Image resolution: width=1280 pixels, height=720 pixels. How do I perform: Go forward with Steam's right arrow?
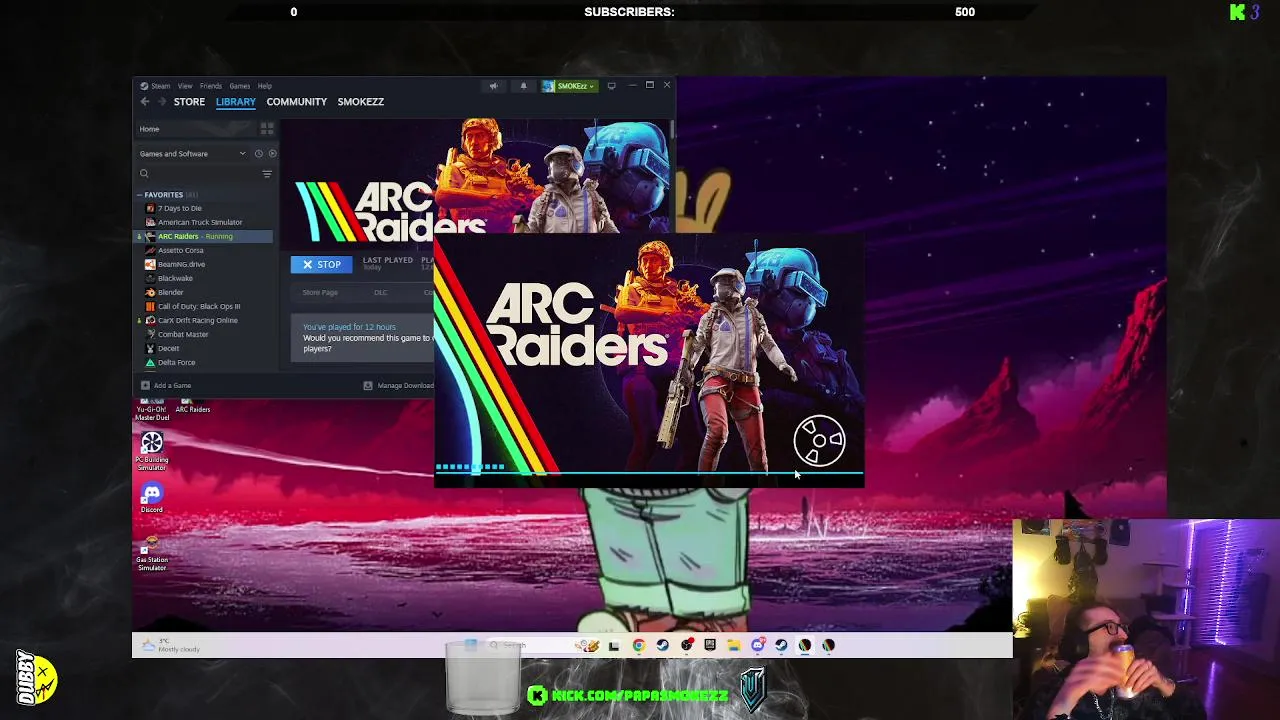click(x=160, y=102)
